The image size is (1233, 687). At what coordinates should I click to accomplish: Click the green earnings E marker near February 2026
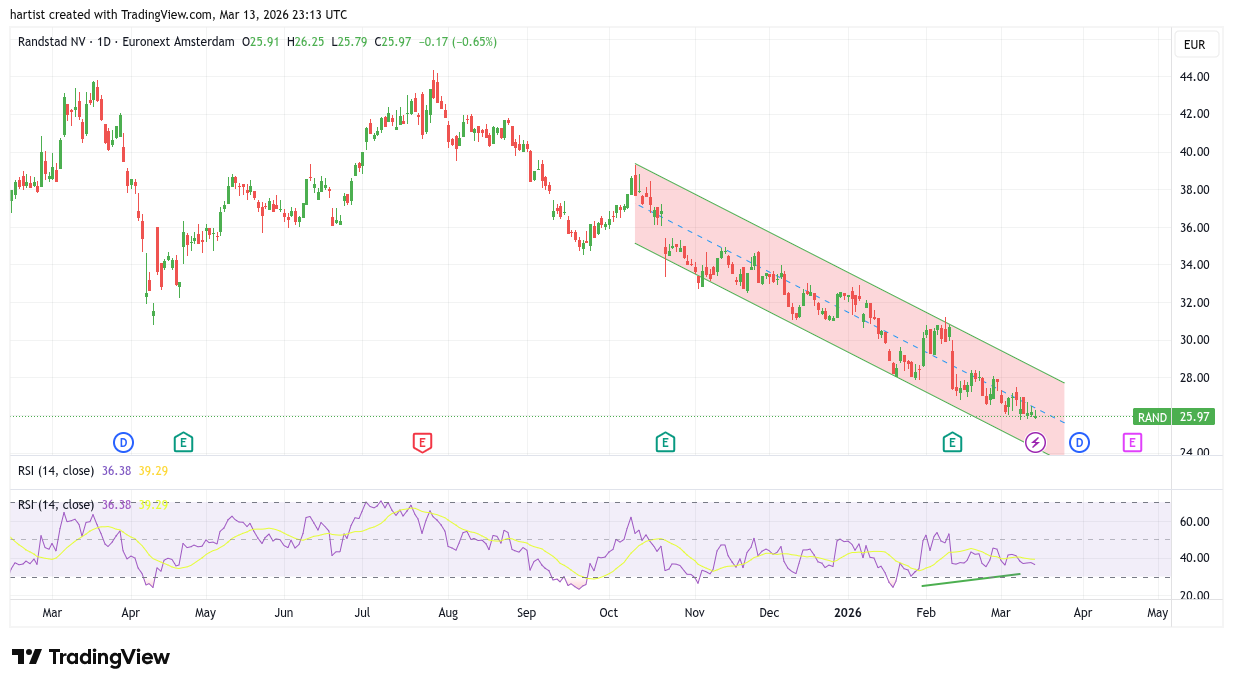pos(952,442)
